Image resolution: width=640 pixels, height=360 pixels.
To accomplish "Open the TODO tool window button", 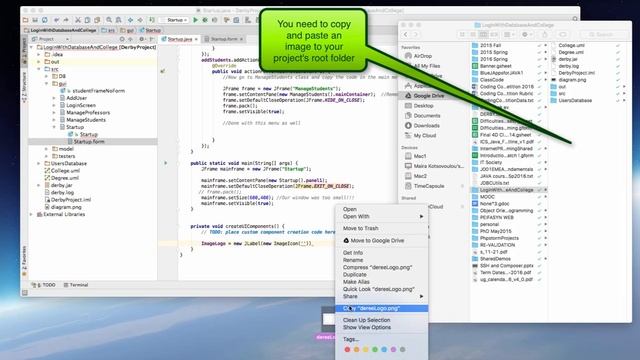I will (44, 285).
